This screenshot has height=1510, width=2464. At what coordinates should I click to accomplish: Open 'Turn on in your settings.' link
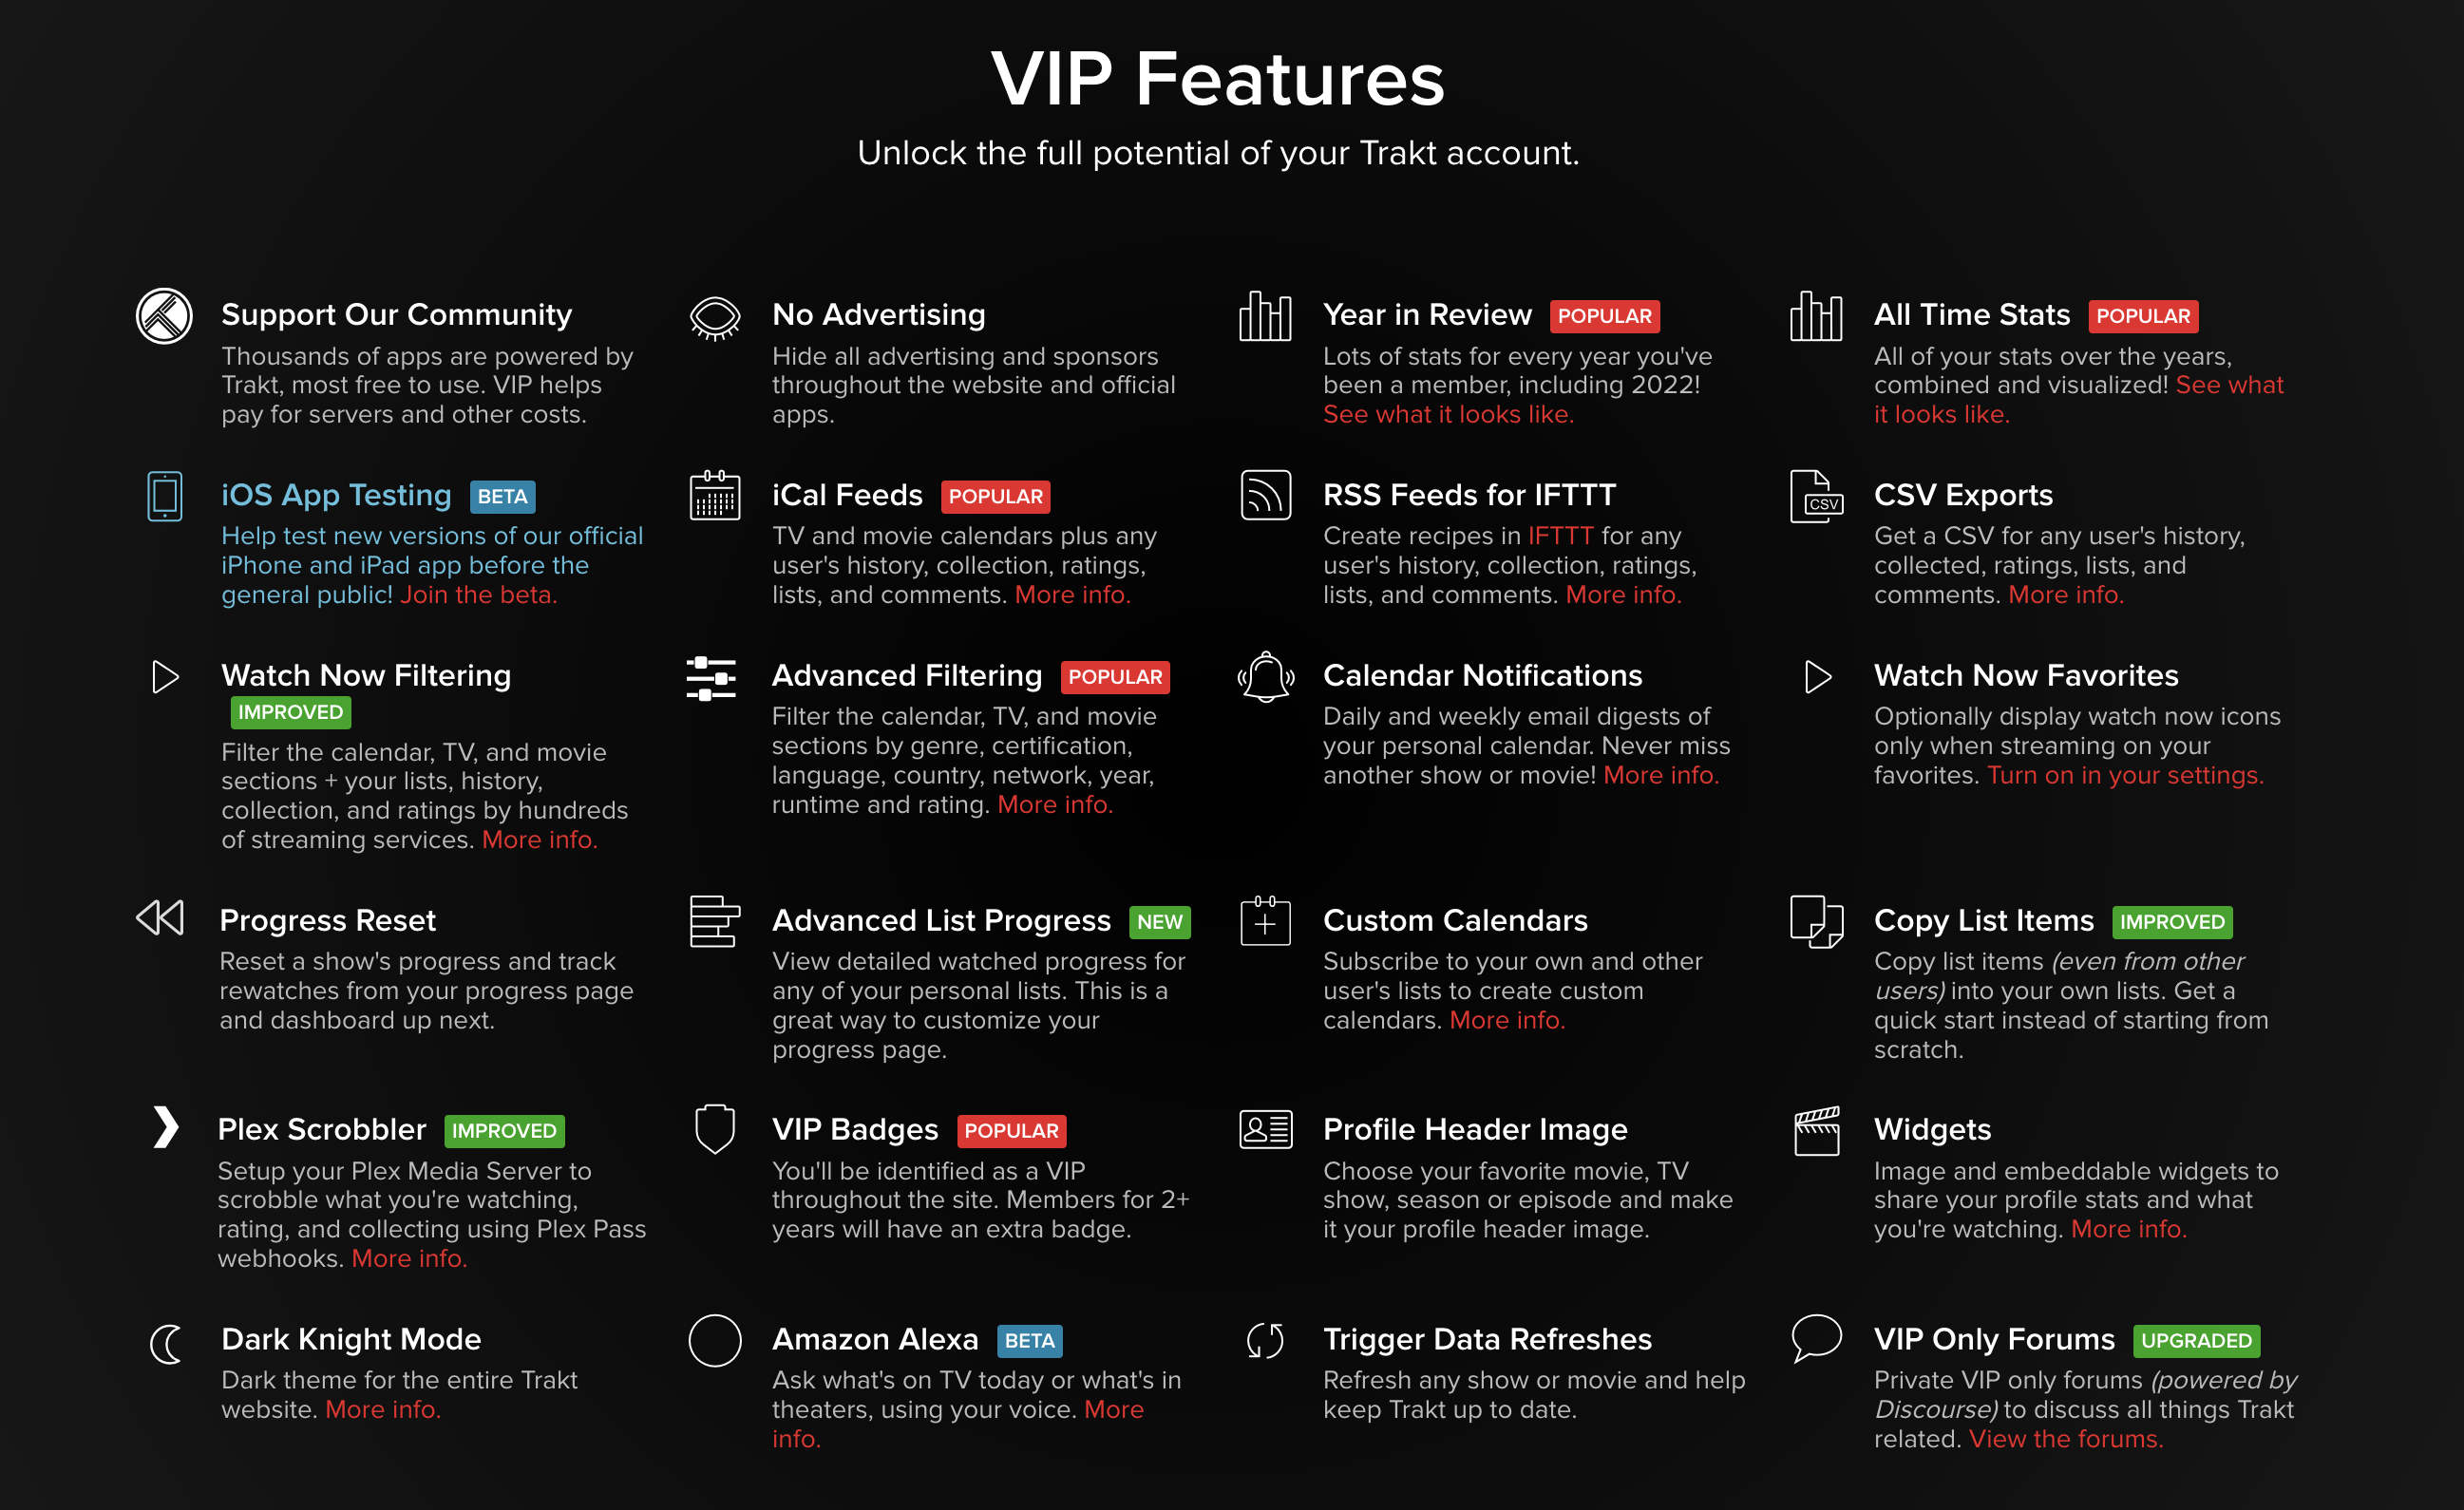pyautogui.click(x=2125, y=775)
